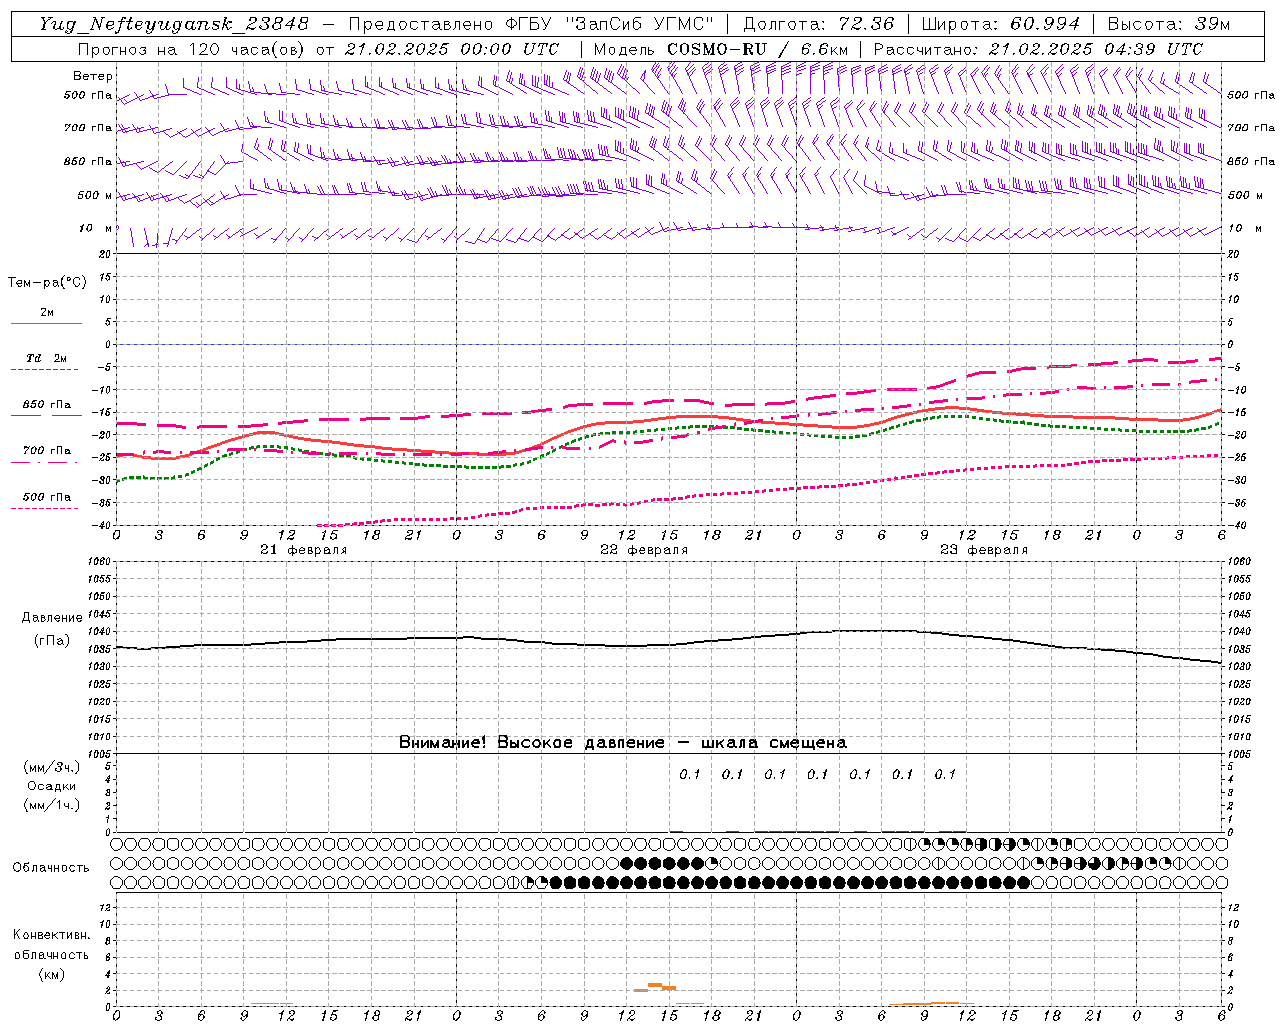Viewport: 1280px width, 1024px height.
Task: Click the Модель COSMO-RU / 6.6км label
Action: pyautogui.click(x=720, y=49)
